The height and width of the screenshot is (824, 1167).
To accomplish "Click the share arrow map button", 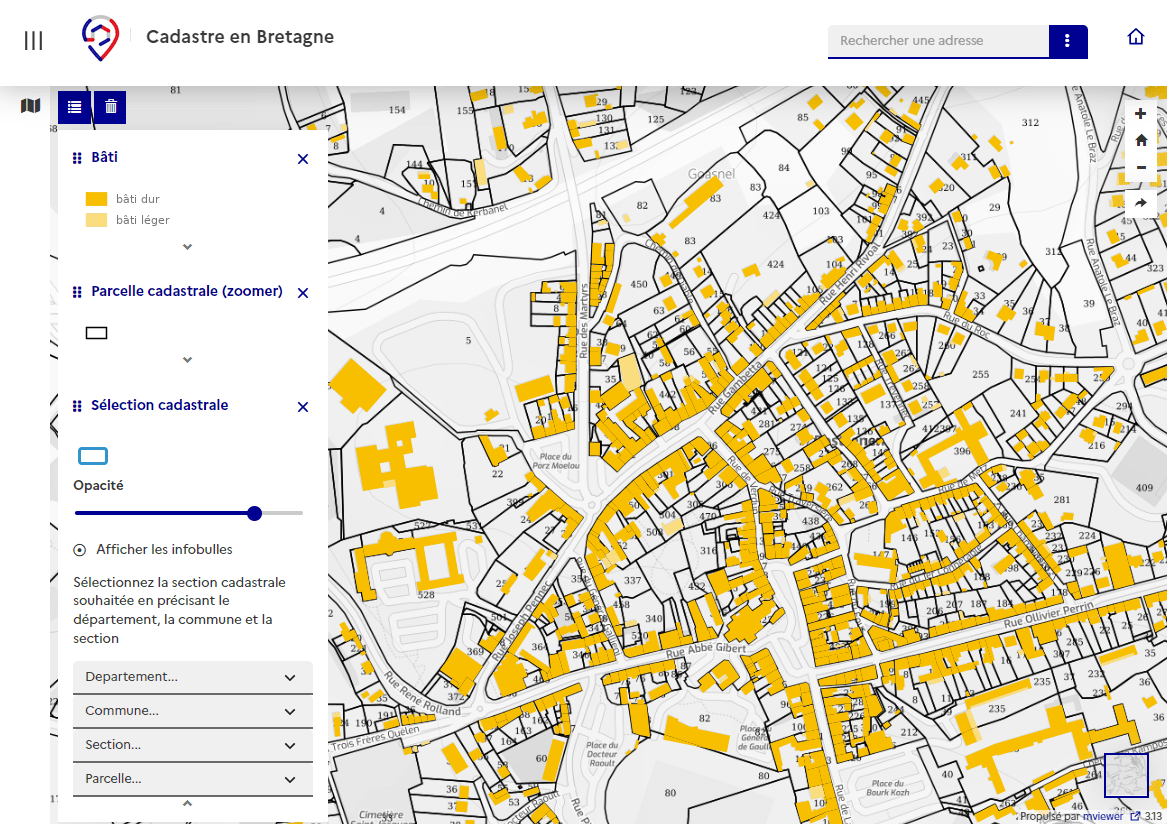I will tap(1141, 203).
